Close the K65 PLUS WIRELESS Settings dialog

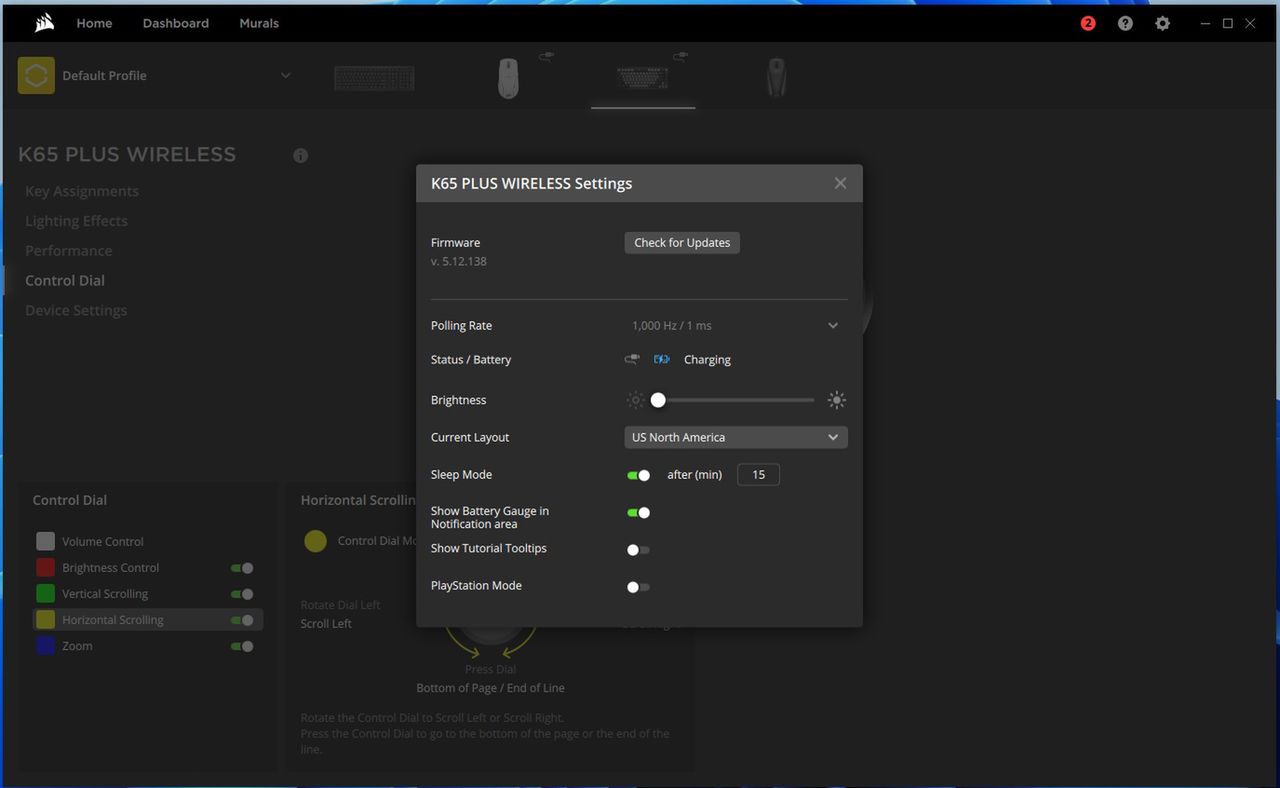coord(840,183)
